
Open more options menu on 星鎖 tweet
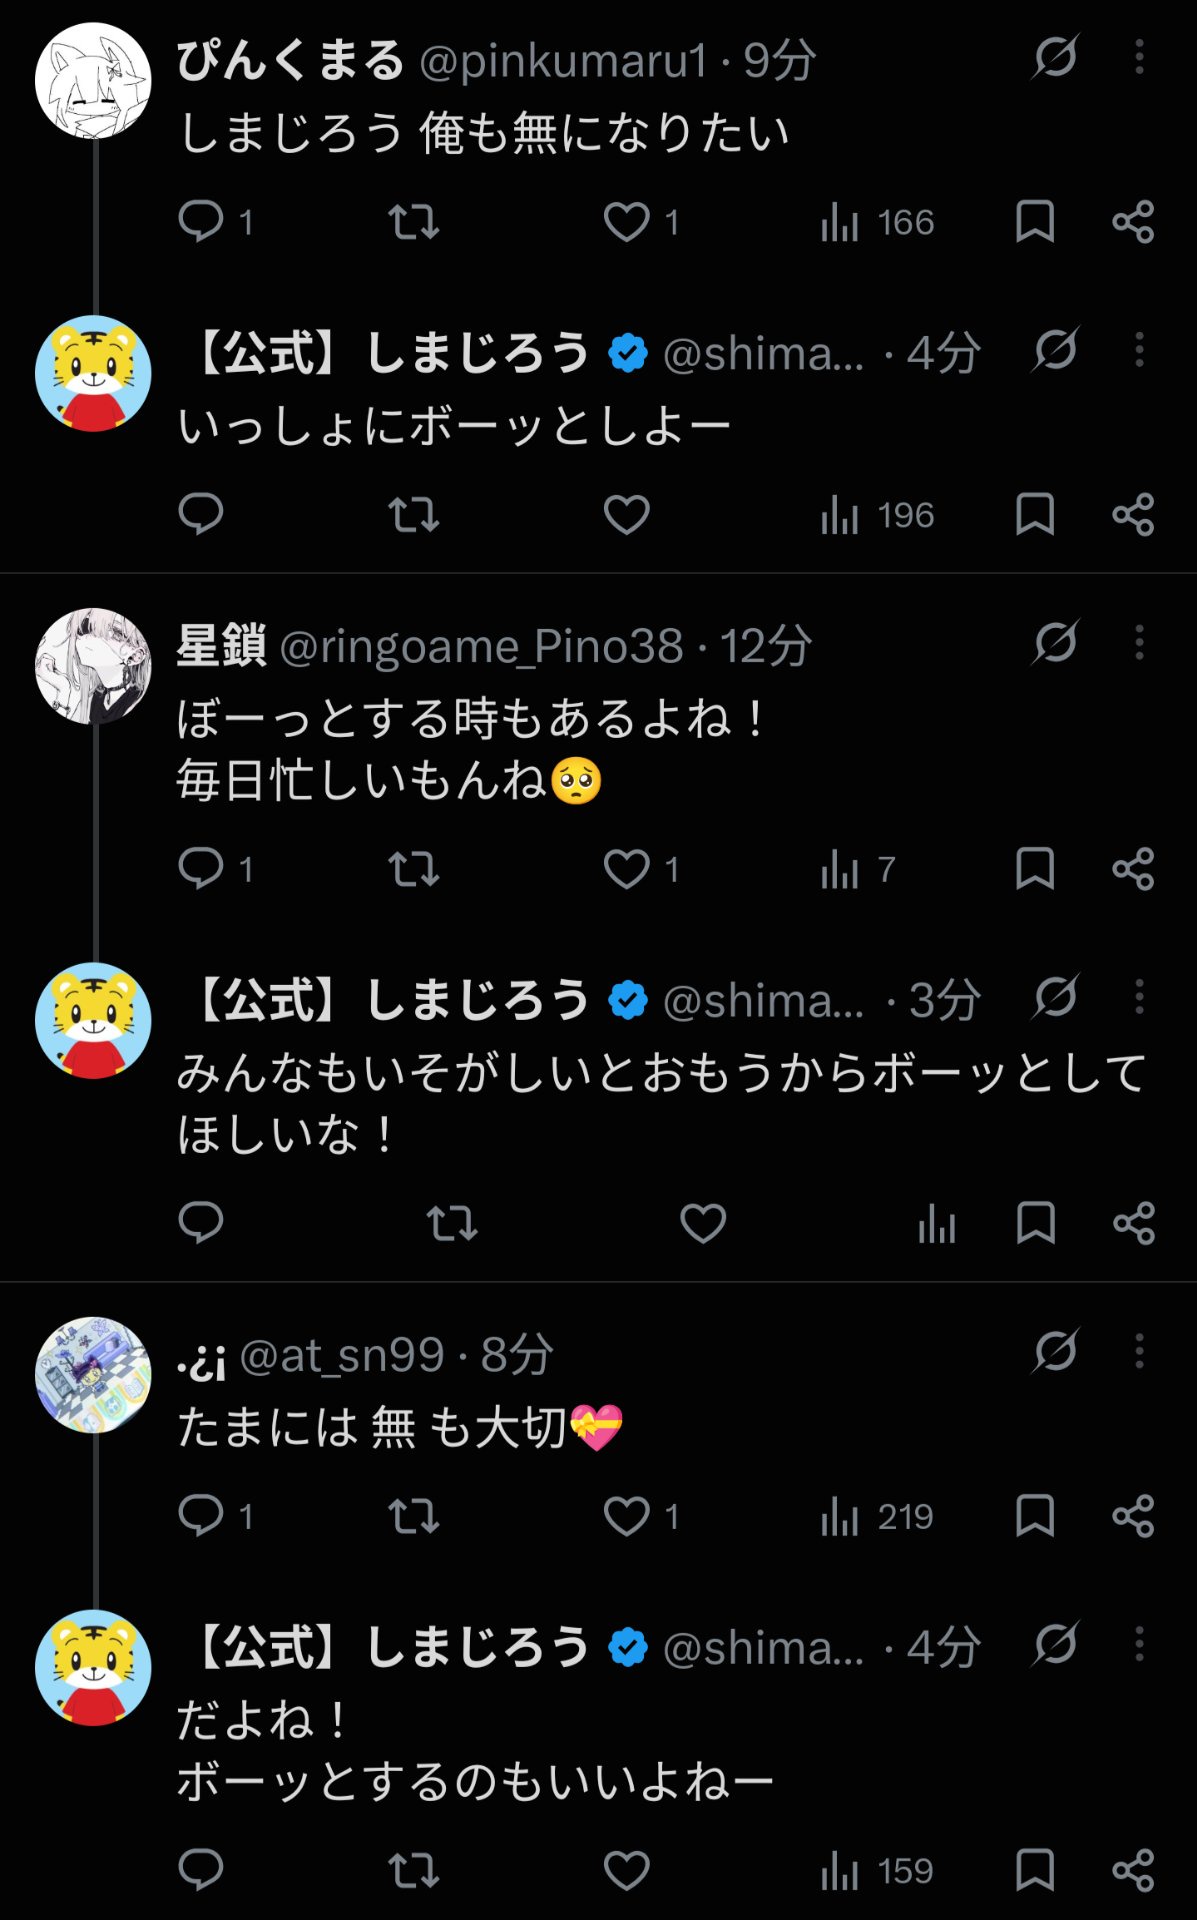(x=1139, y=643)
